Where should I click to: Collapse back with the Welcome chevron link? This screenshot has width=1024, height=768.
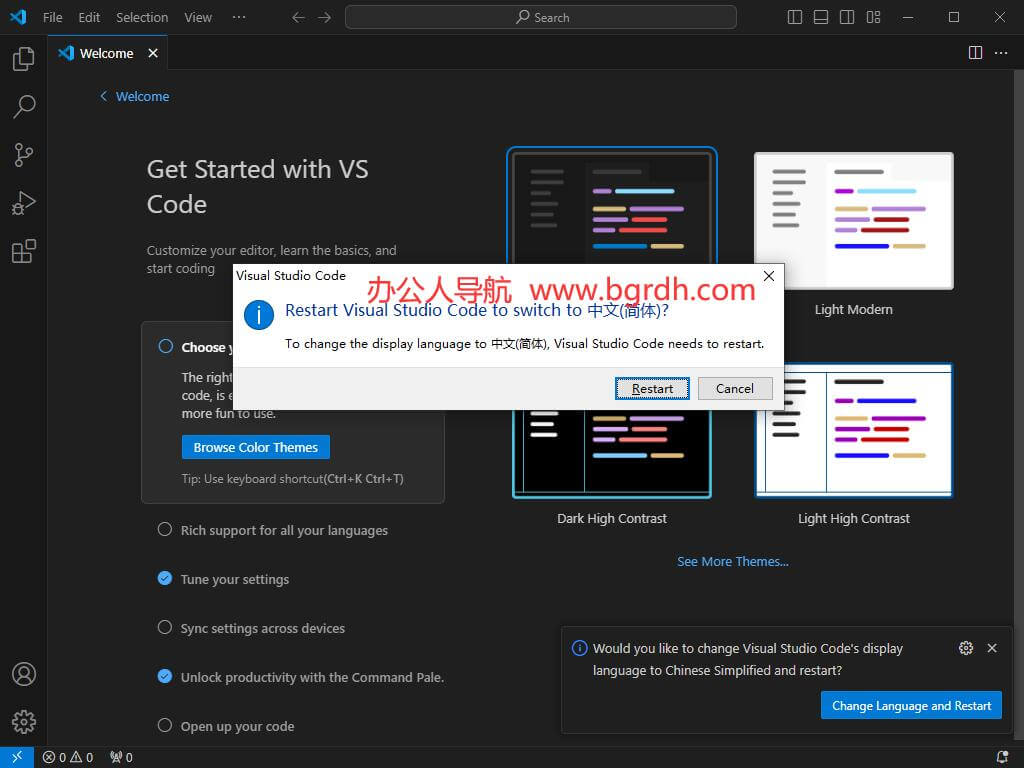tap(133, 96)
